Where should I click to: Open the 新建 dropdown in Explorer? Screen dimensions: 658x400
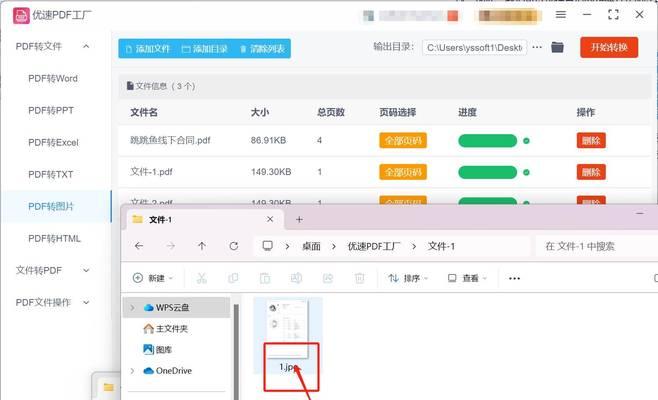click(x=153, y=278)
